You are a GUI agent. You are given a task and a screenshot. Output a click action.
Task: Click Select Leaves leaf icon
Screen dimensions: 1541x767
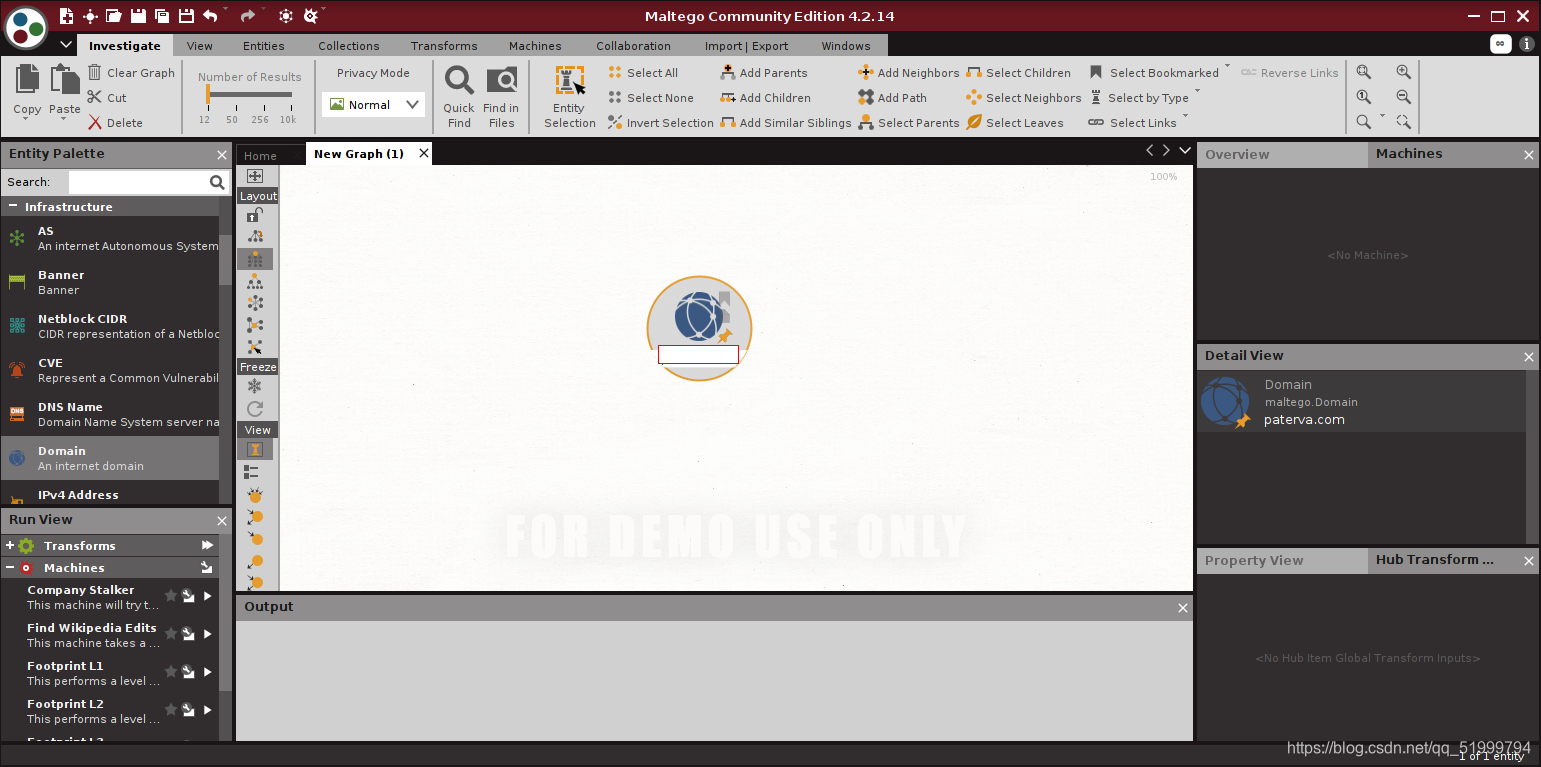(x=975, y=122)
